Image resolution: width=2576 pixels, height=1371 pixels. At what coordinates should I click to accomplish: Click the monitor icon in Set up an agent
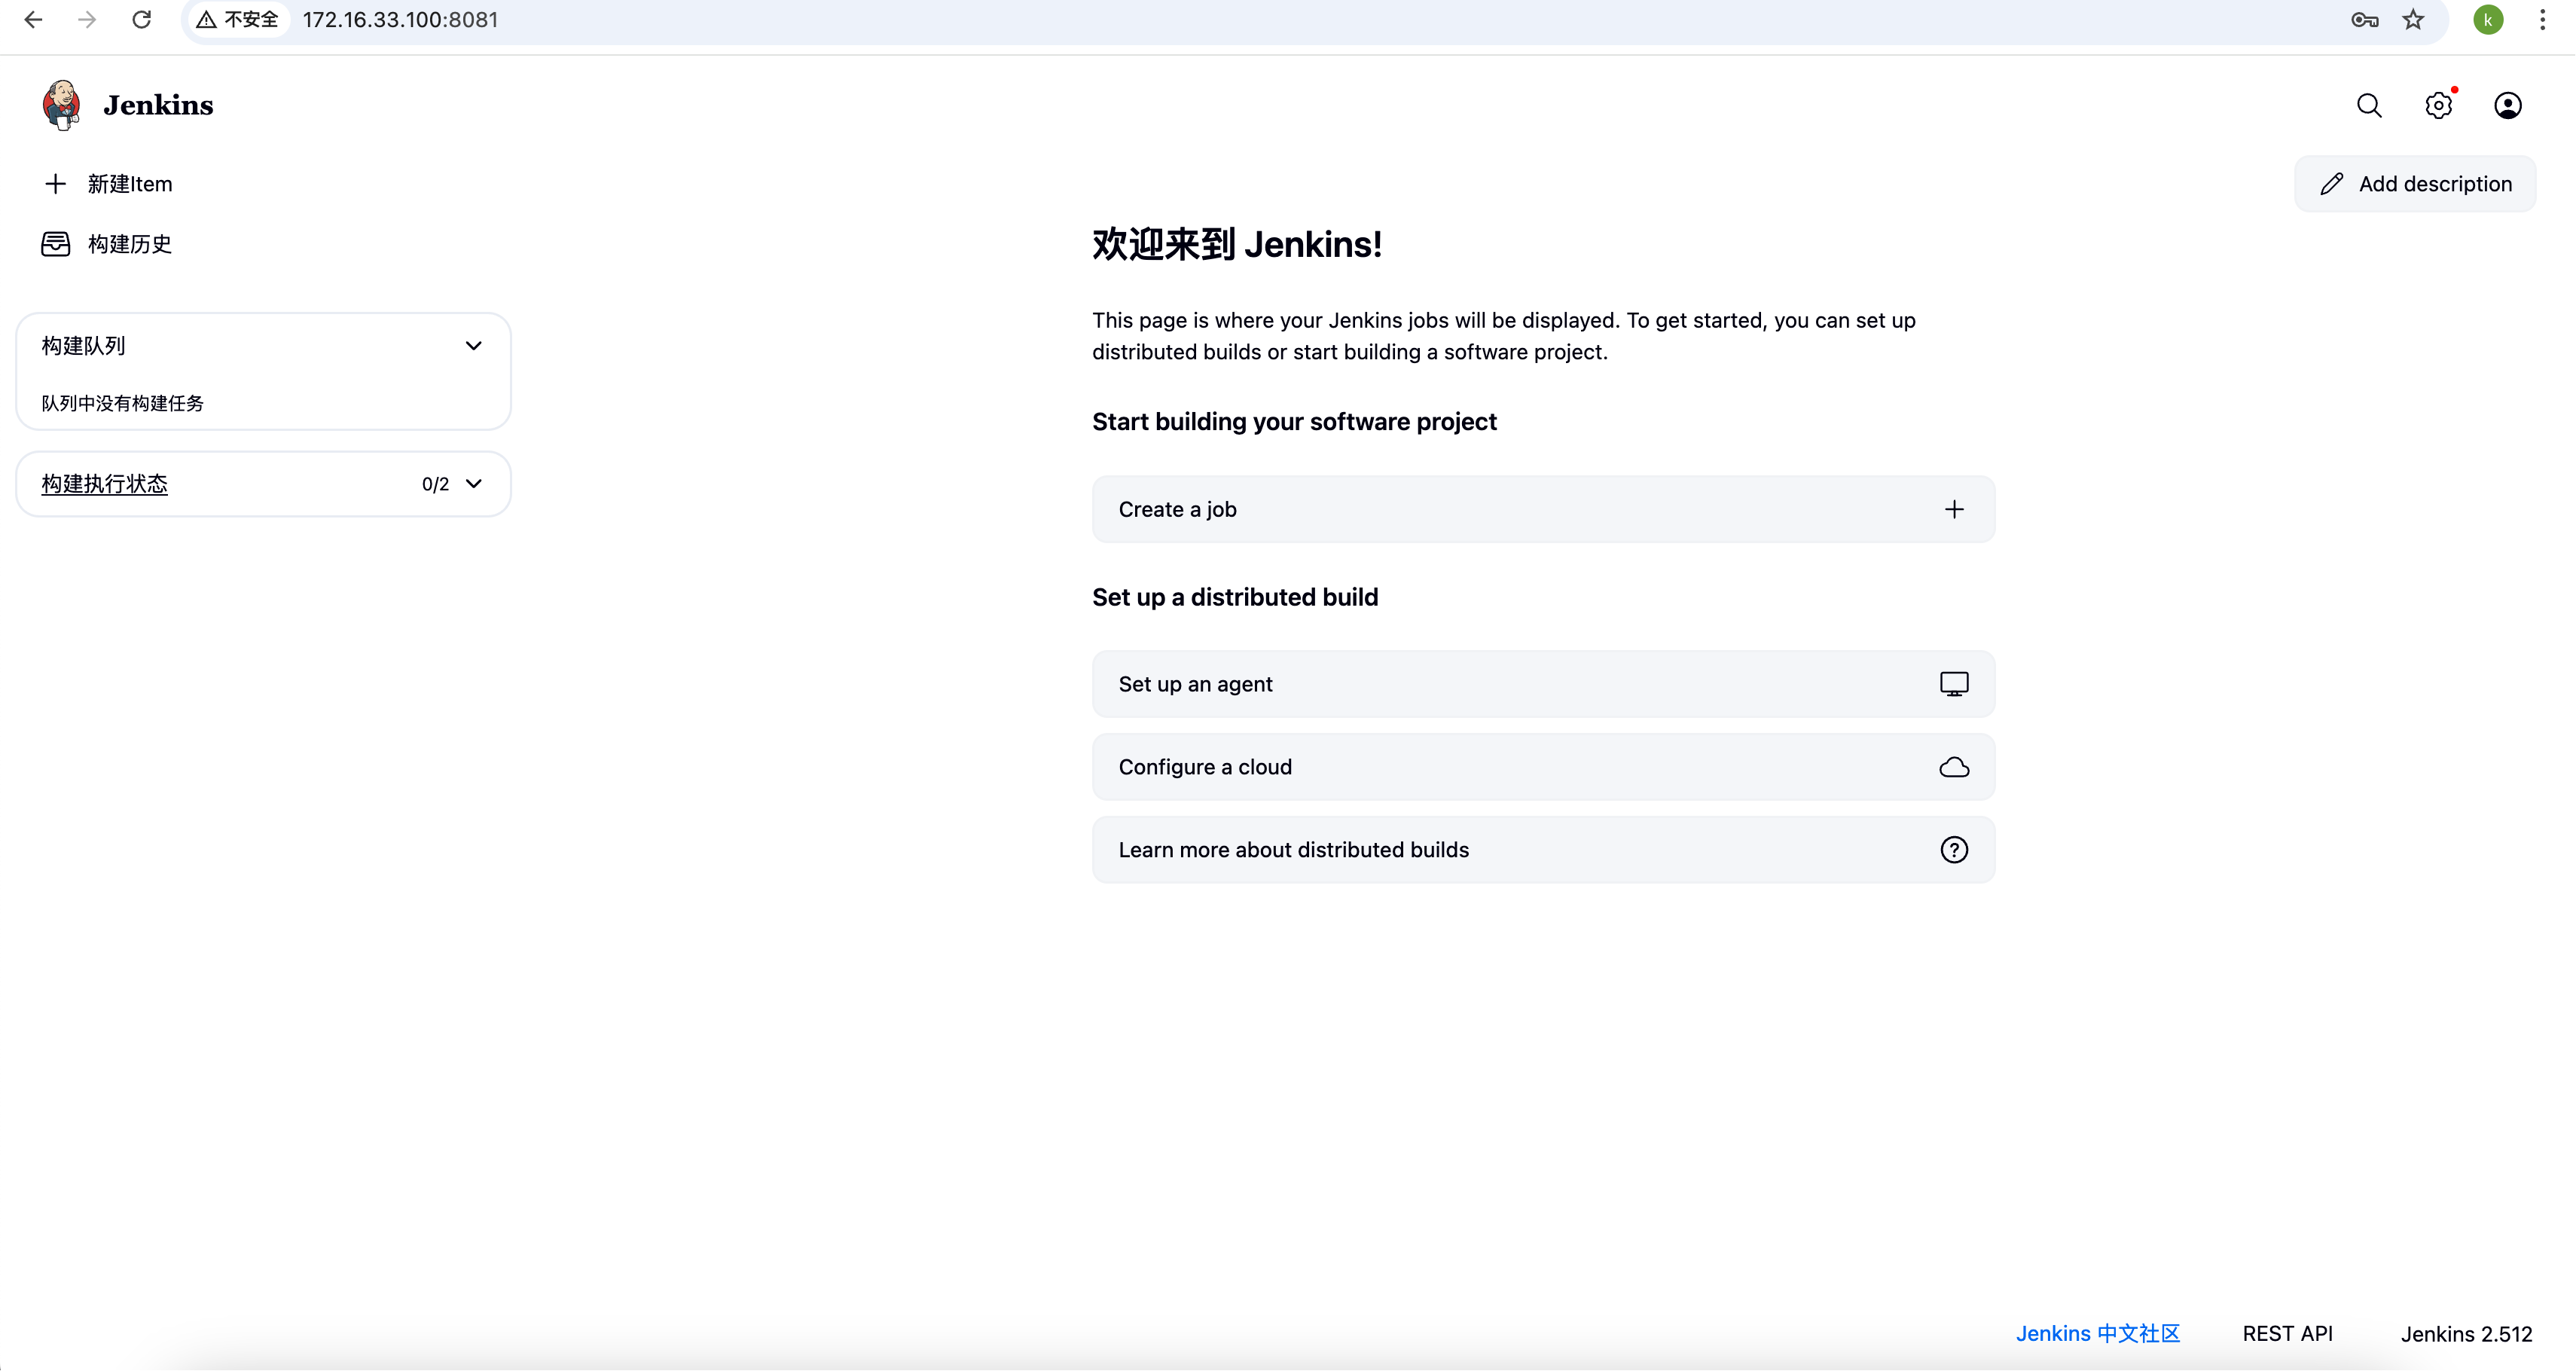(1954, 684)
